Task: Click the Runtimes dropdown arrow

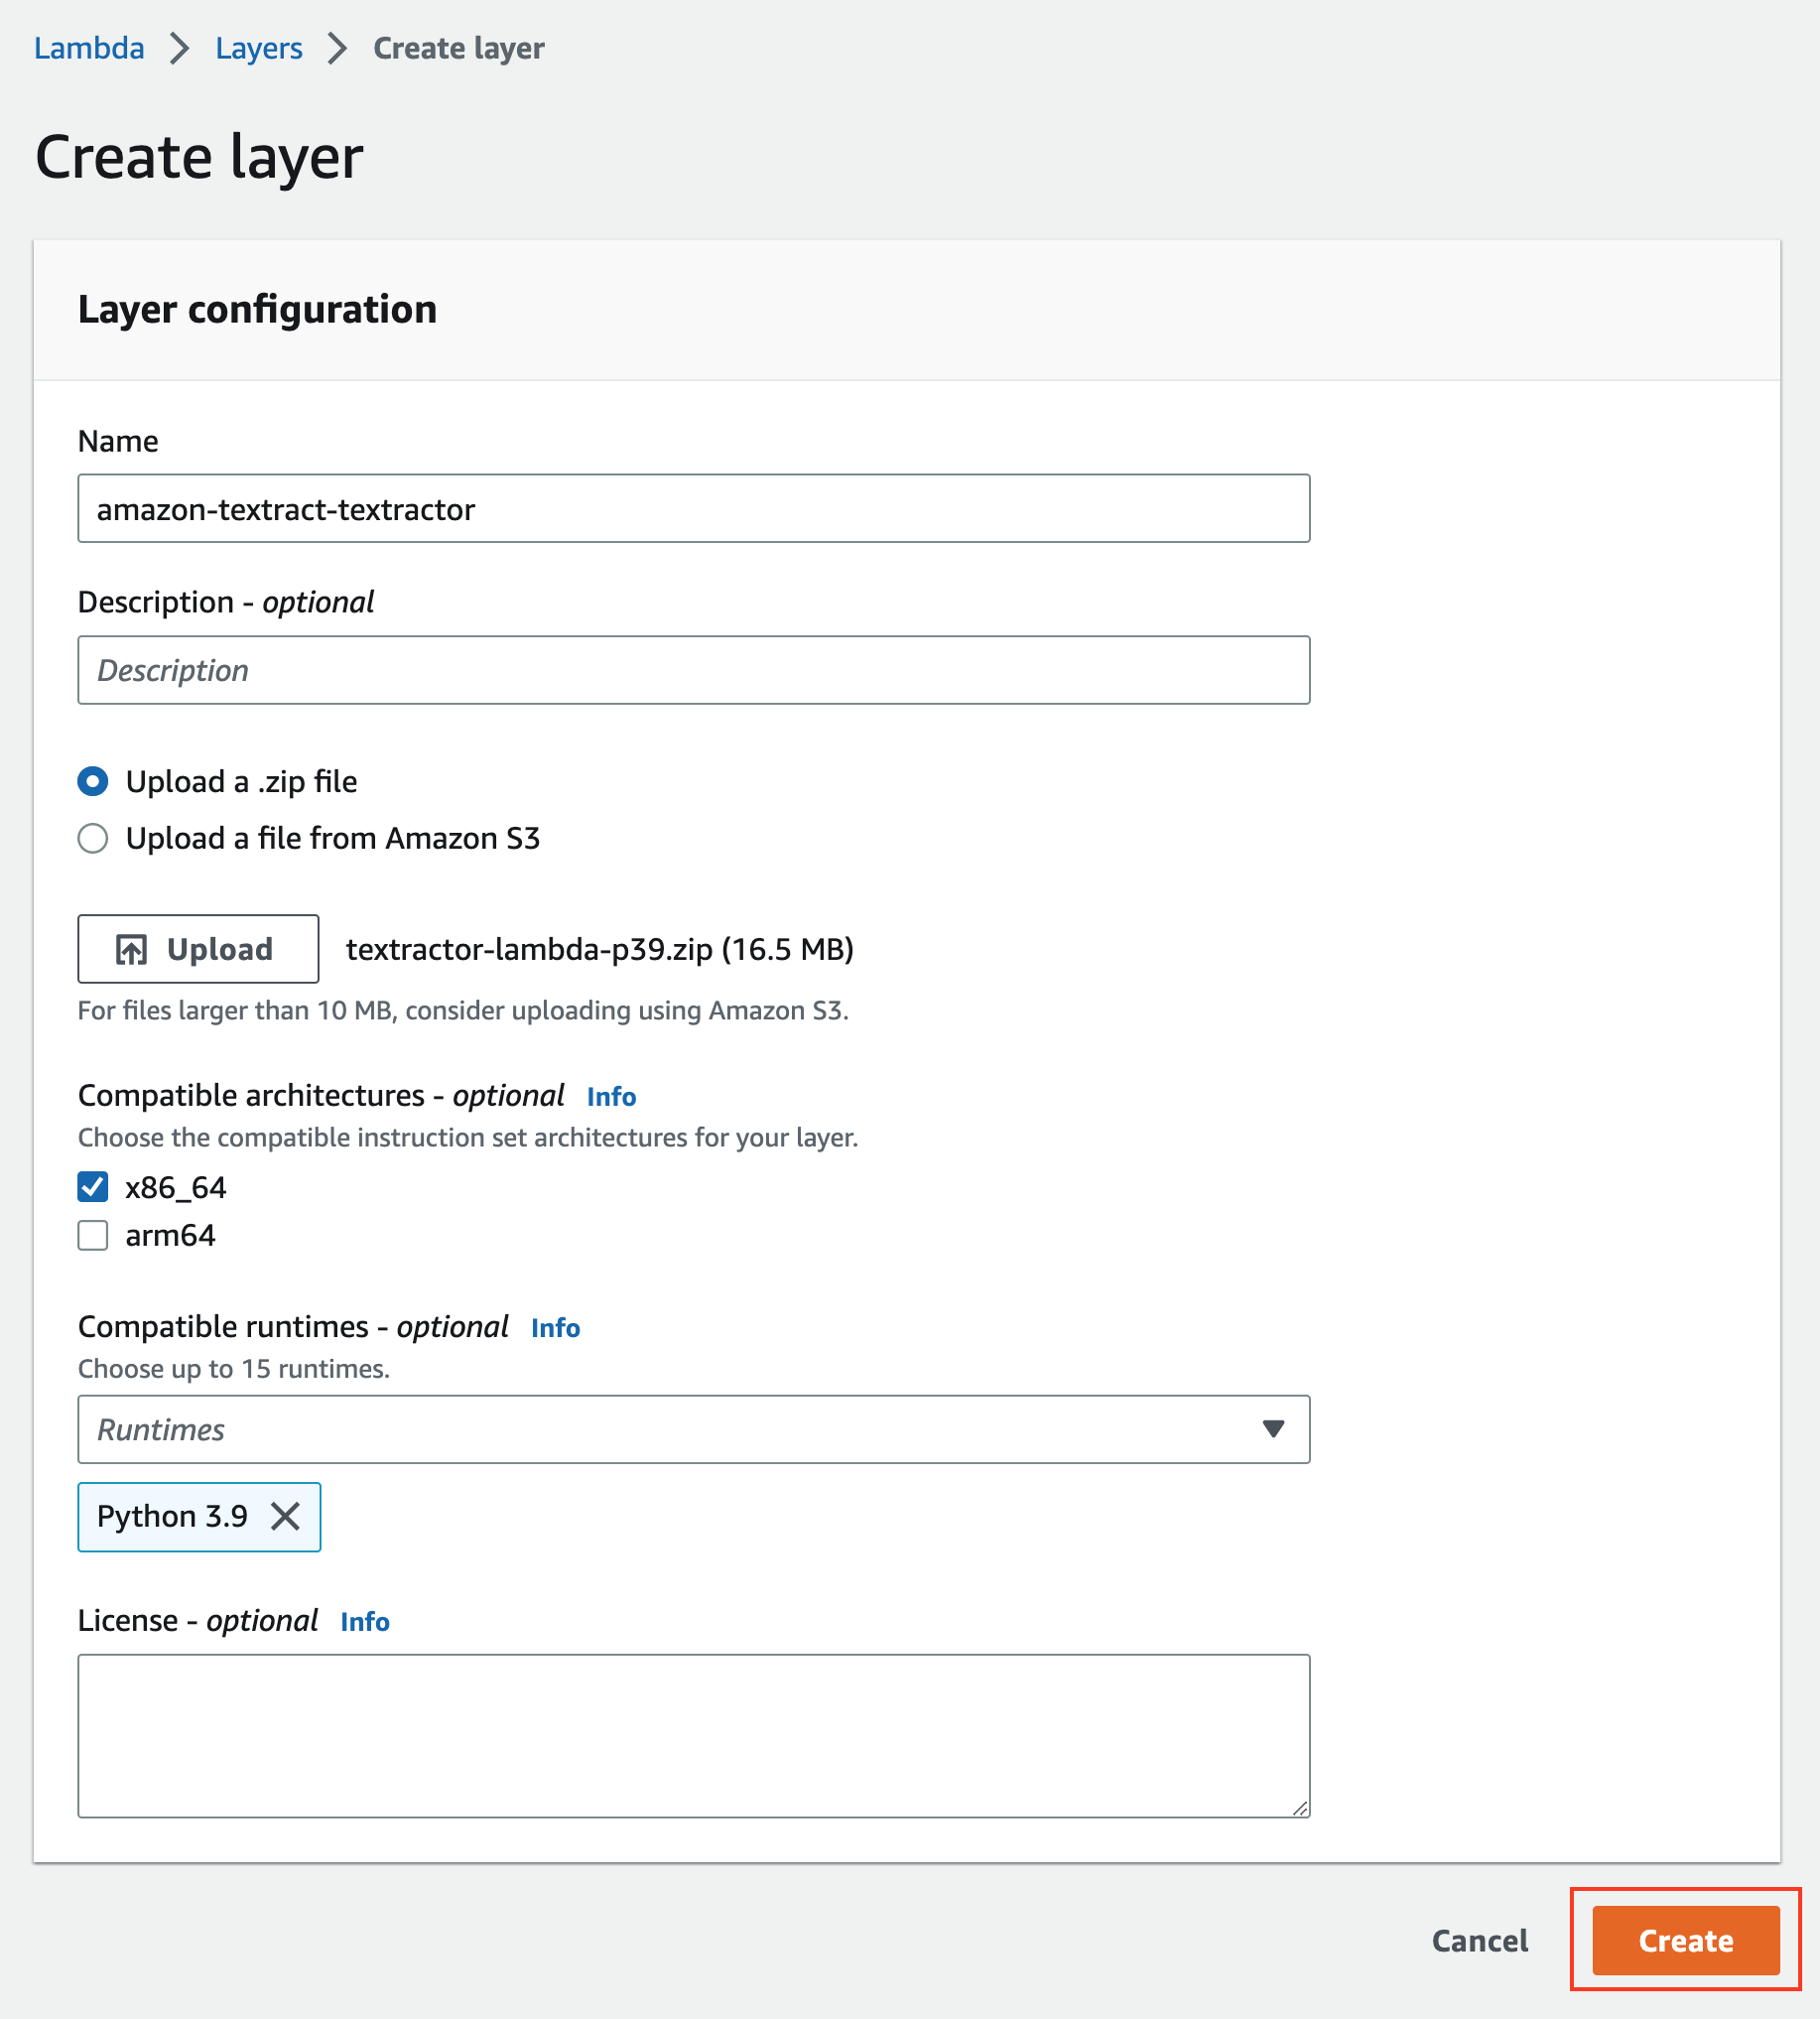Action: [1273, 1430]
